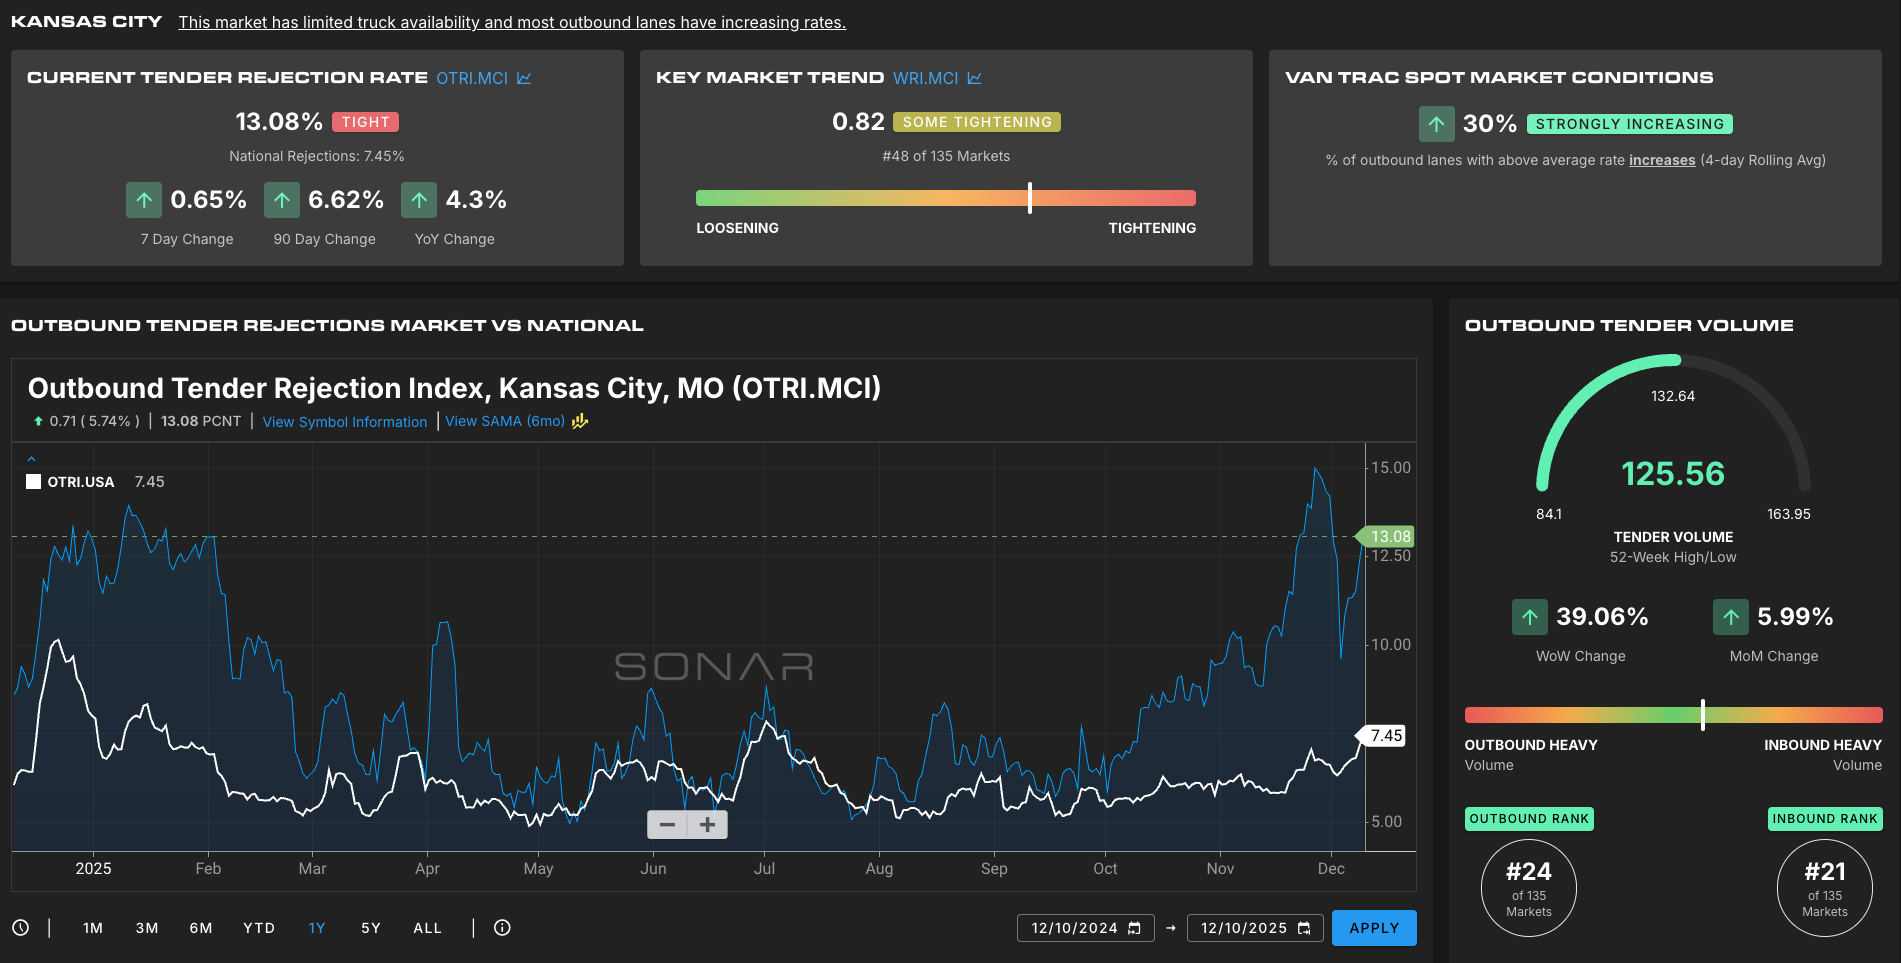The width and height of the screenshot is (1901, 963).
Task: Open the chart icon beside WRI.MCI
Action: (975, 78)
